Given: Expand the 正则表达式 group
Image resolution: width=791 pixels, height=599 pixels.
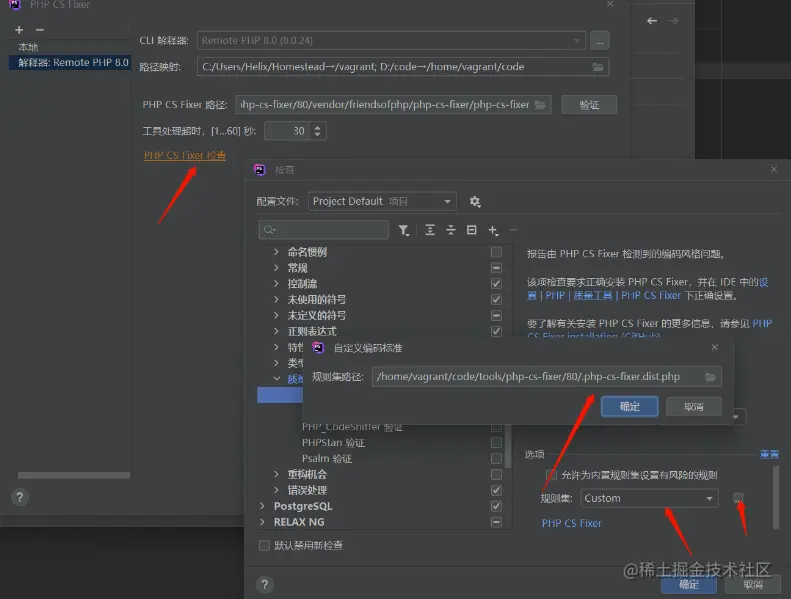Looking at the screenshot, I should [276, 331].
